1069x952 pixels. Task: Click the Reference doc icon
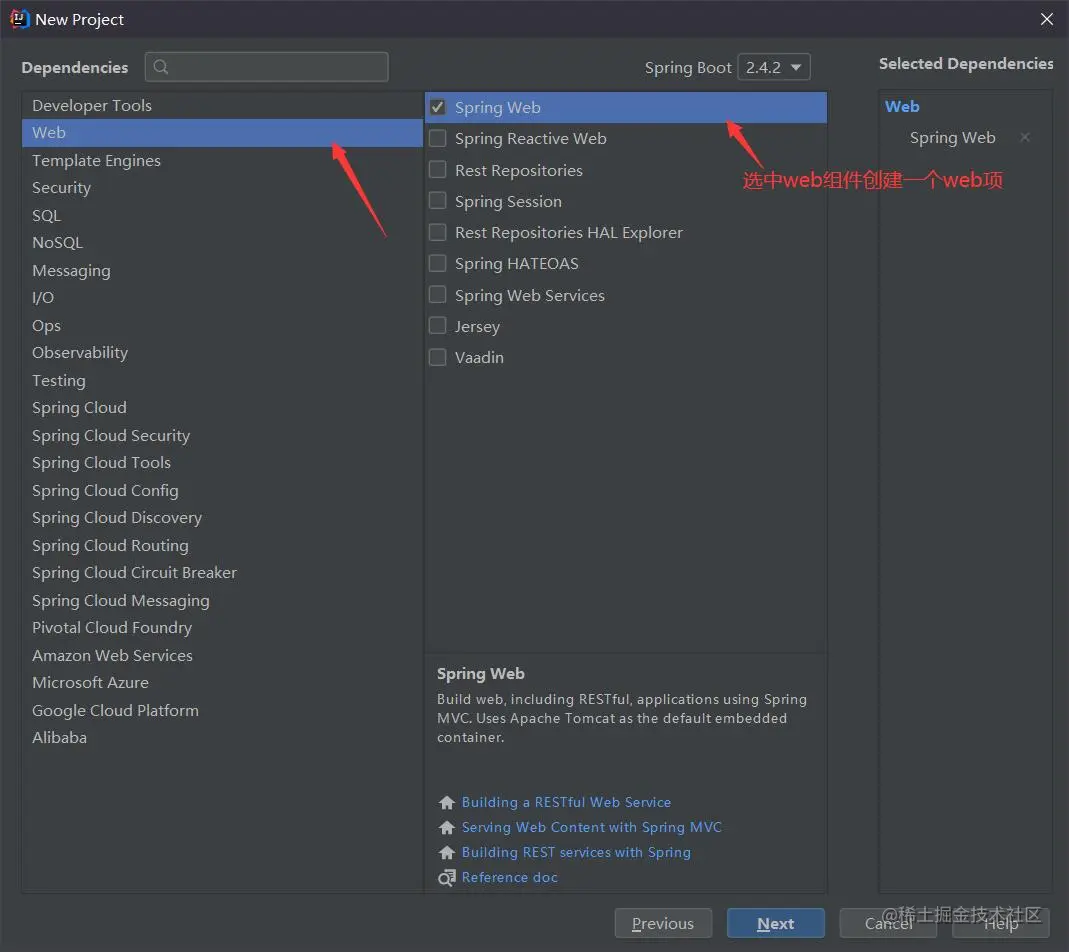446,877
